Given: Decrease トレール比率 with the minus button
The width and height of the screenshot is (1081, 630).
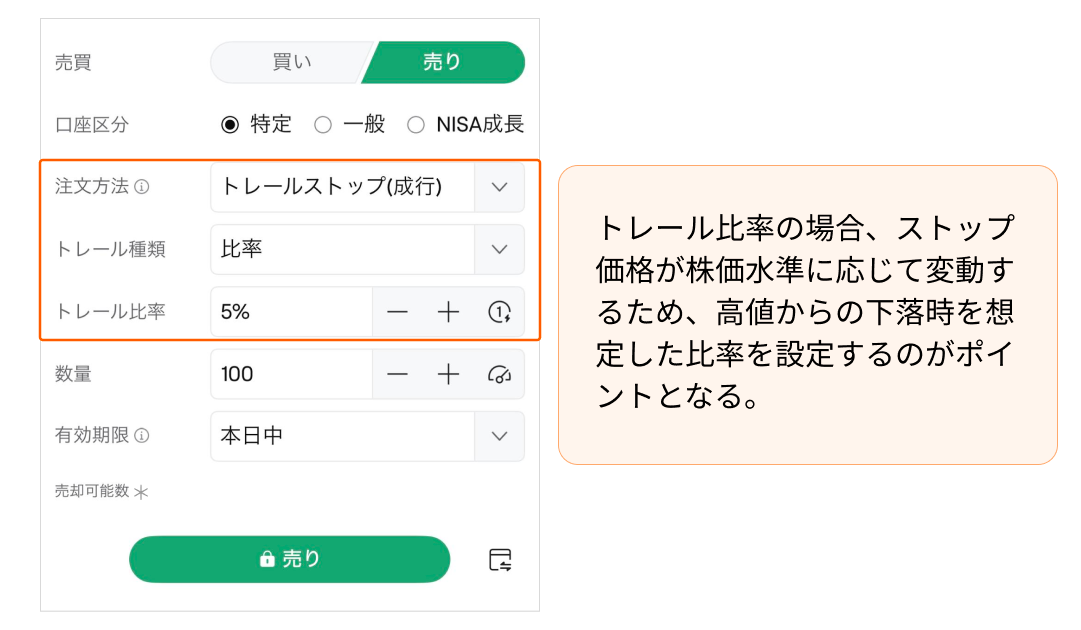Looking at the screenshot, I should tap(398, 312).
